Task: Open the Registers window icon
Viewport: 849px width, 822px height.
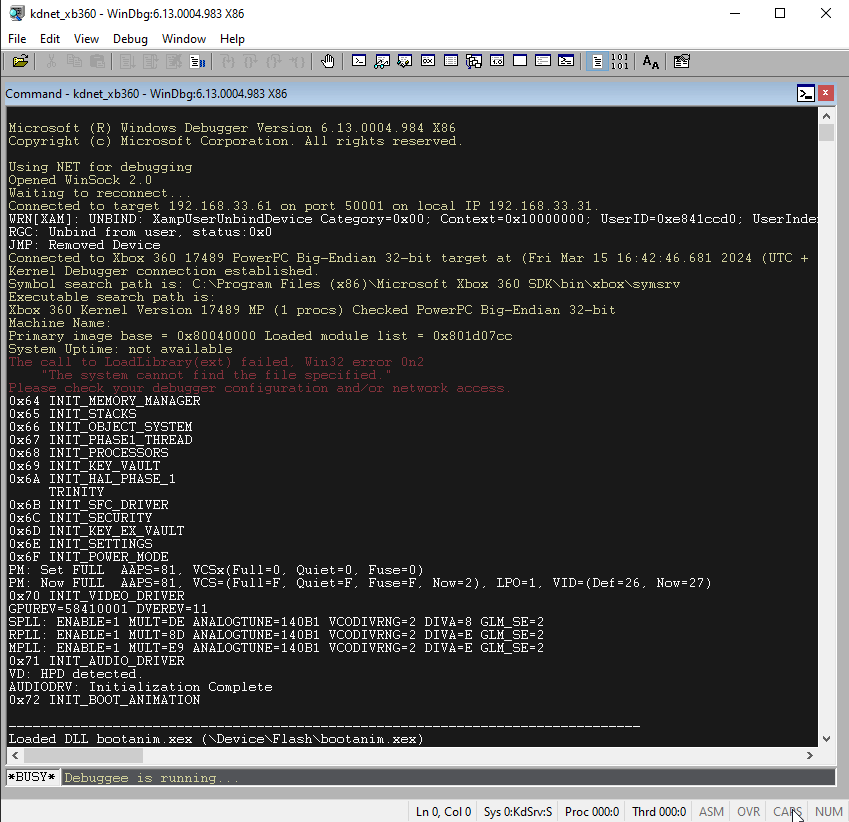Action: click(x=428, y=61)
